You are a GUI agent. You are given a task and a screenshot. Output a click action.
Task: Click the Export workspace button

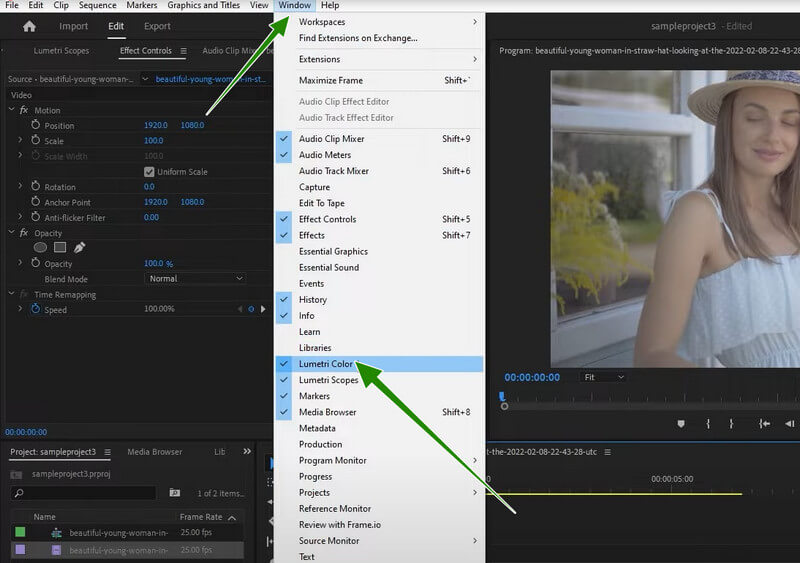pyautogui.click(x=157, y=26)
